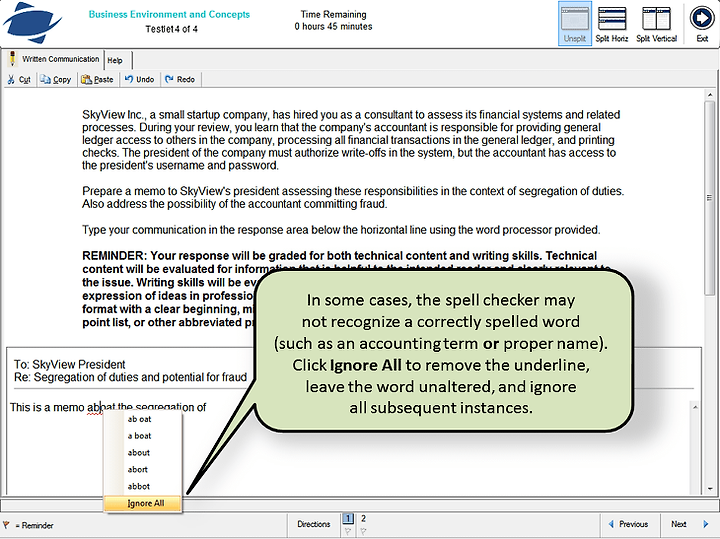The height and width of the screenshot is (539, 720).
Task: Choose the Split Horiz layout icon
Action: [612, 23]
